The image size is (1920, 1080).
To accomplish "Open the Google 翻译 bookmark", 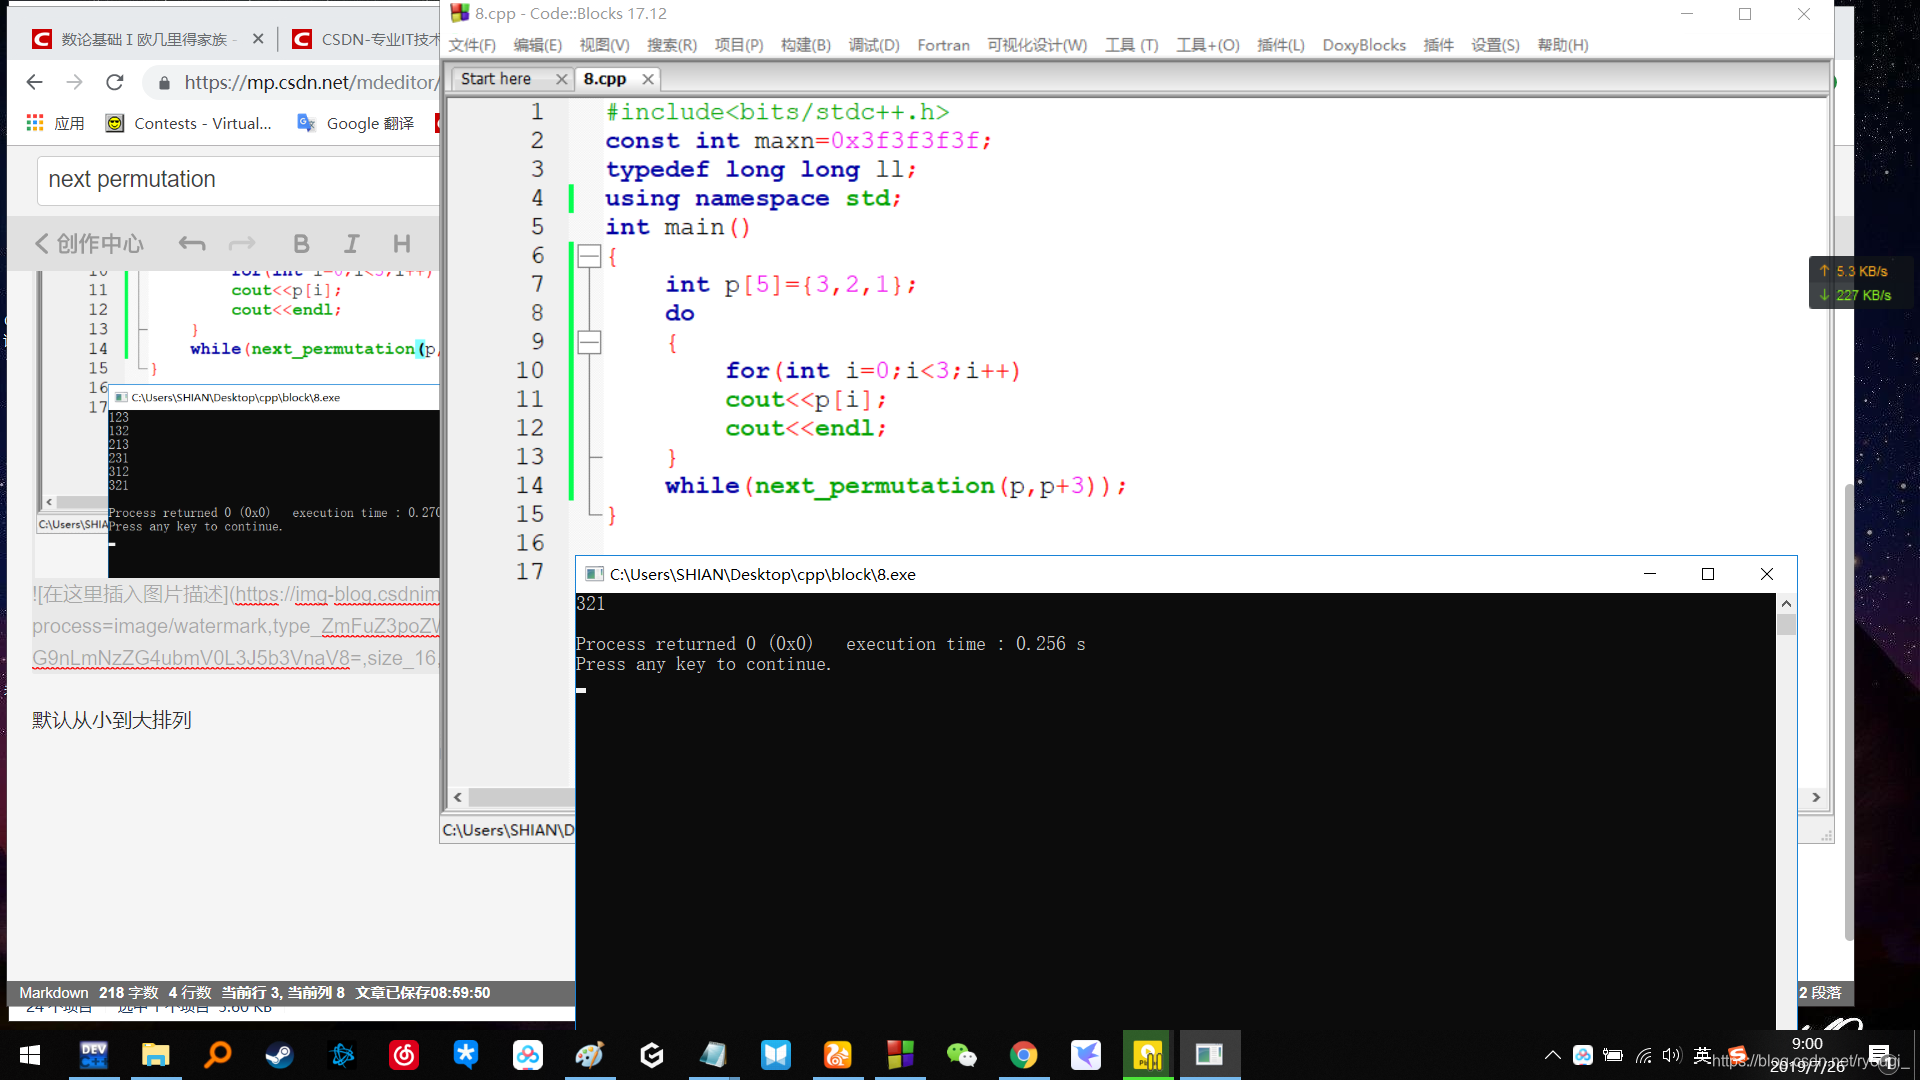I will point(356,123).
